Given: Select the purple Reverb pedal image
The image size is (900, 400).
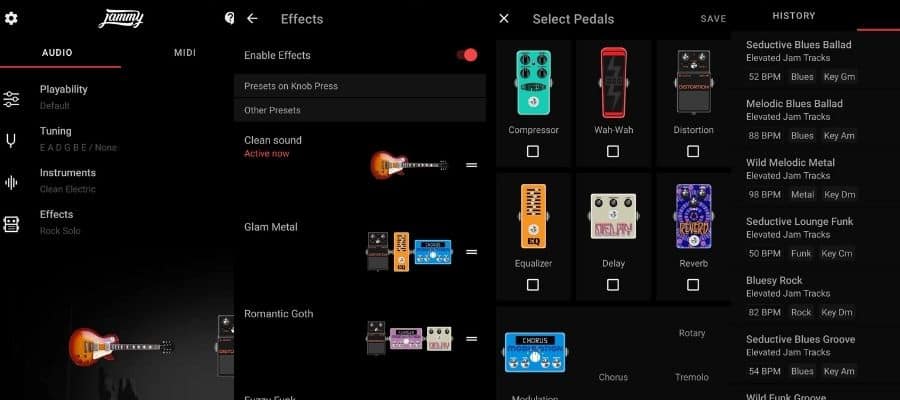Looking at the screenshot, I should 693,216.
